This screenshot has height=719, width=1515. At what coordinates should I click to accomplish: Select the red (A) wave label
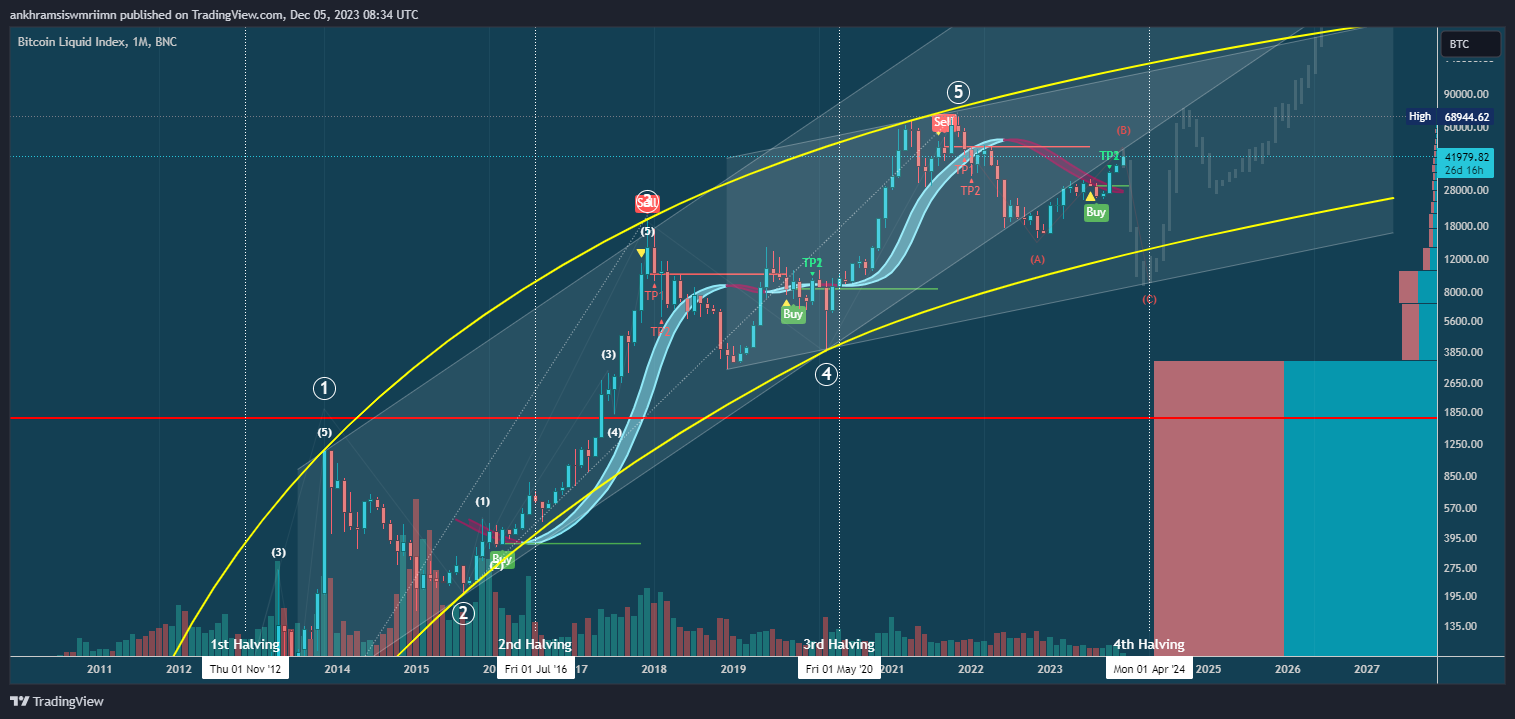click(1037, 259)
